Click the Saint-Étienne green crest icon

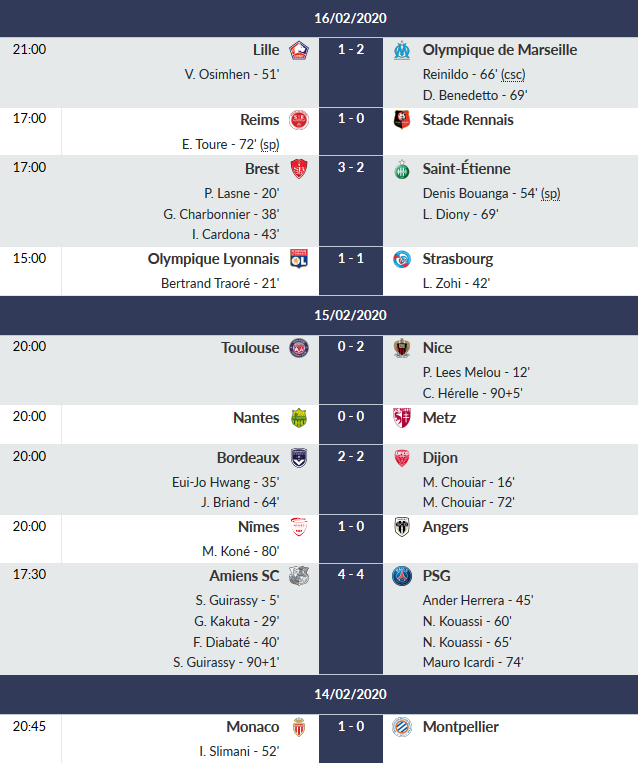pyautogui.click(x=402, y=169)
